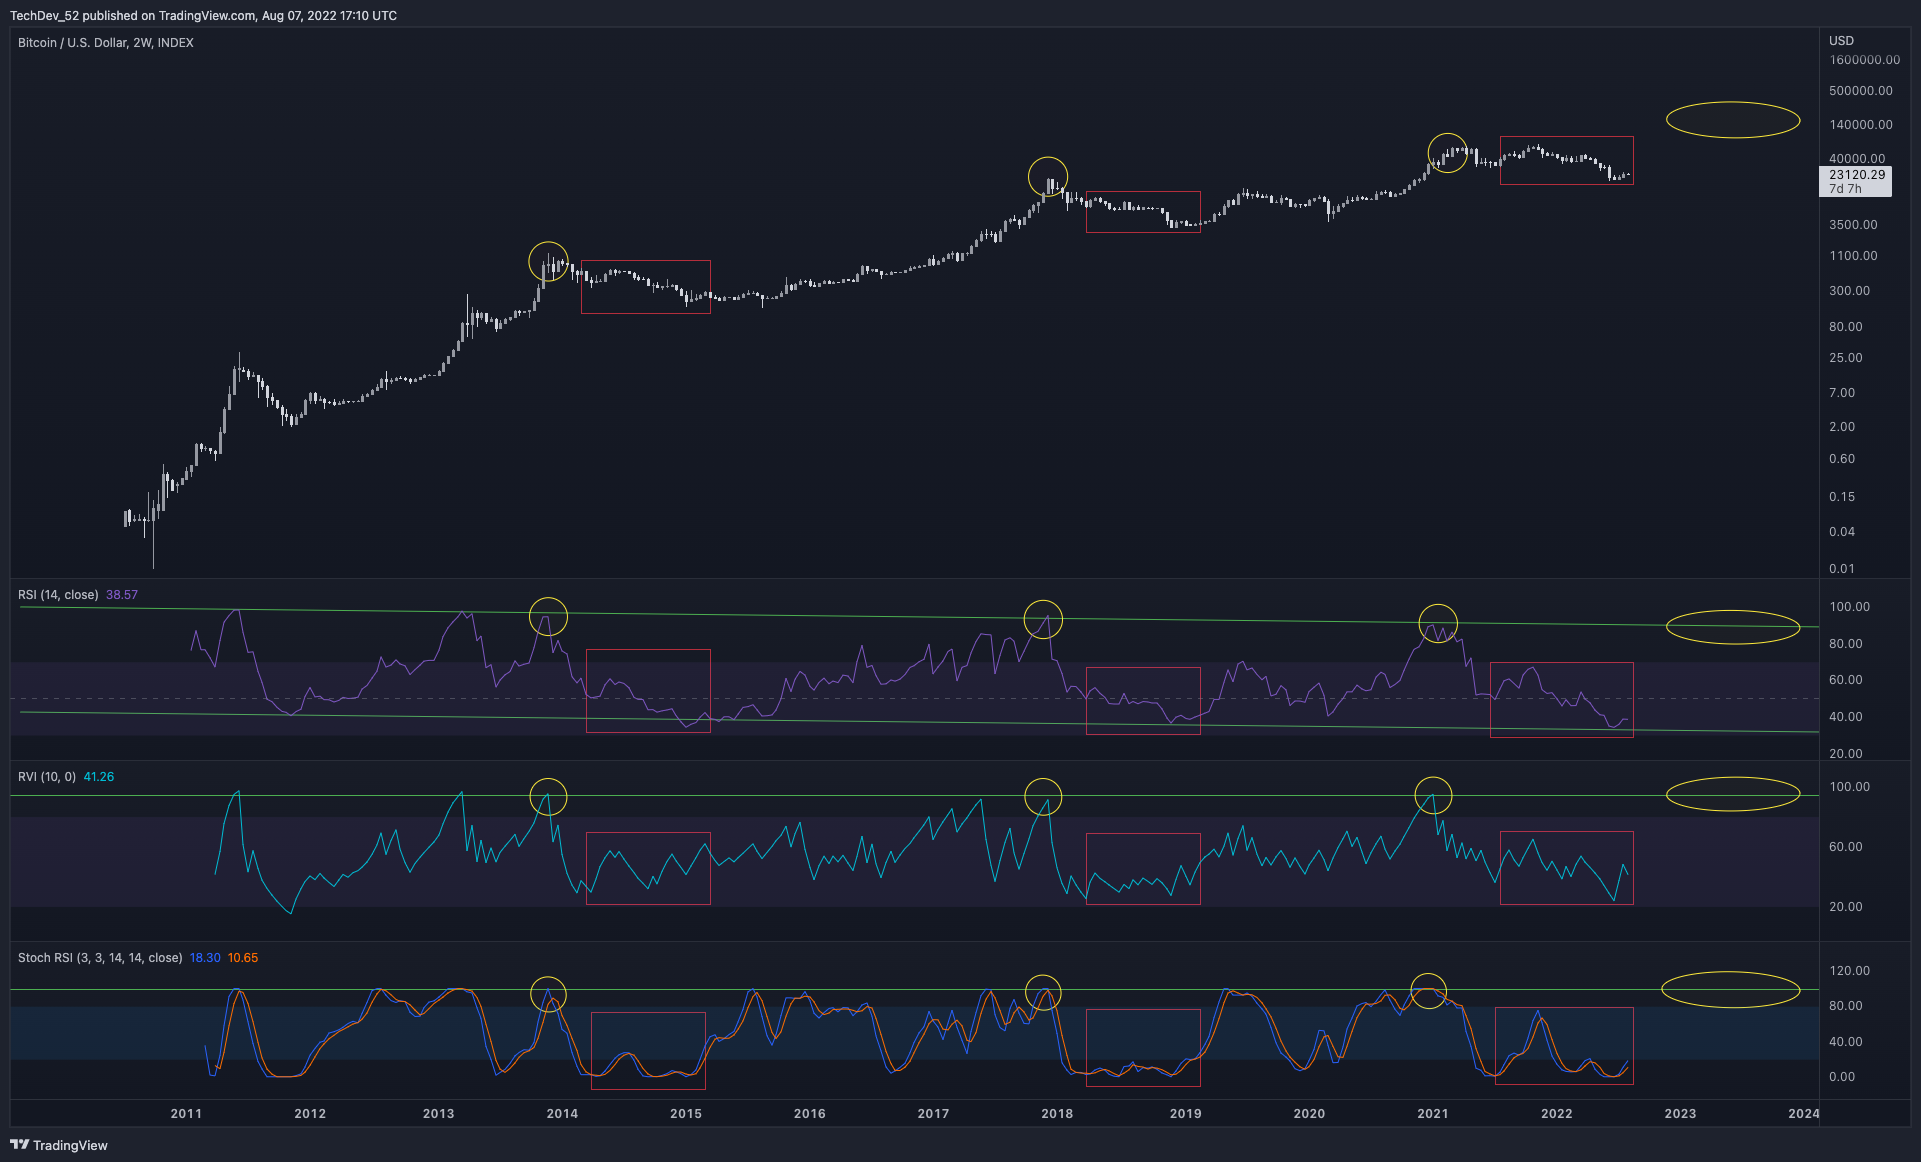Click the yellow circle on 2017 RVI peak
This screenshot has height=1162, width=1921.
[x=1043, y=797]
